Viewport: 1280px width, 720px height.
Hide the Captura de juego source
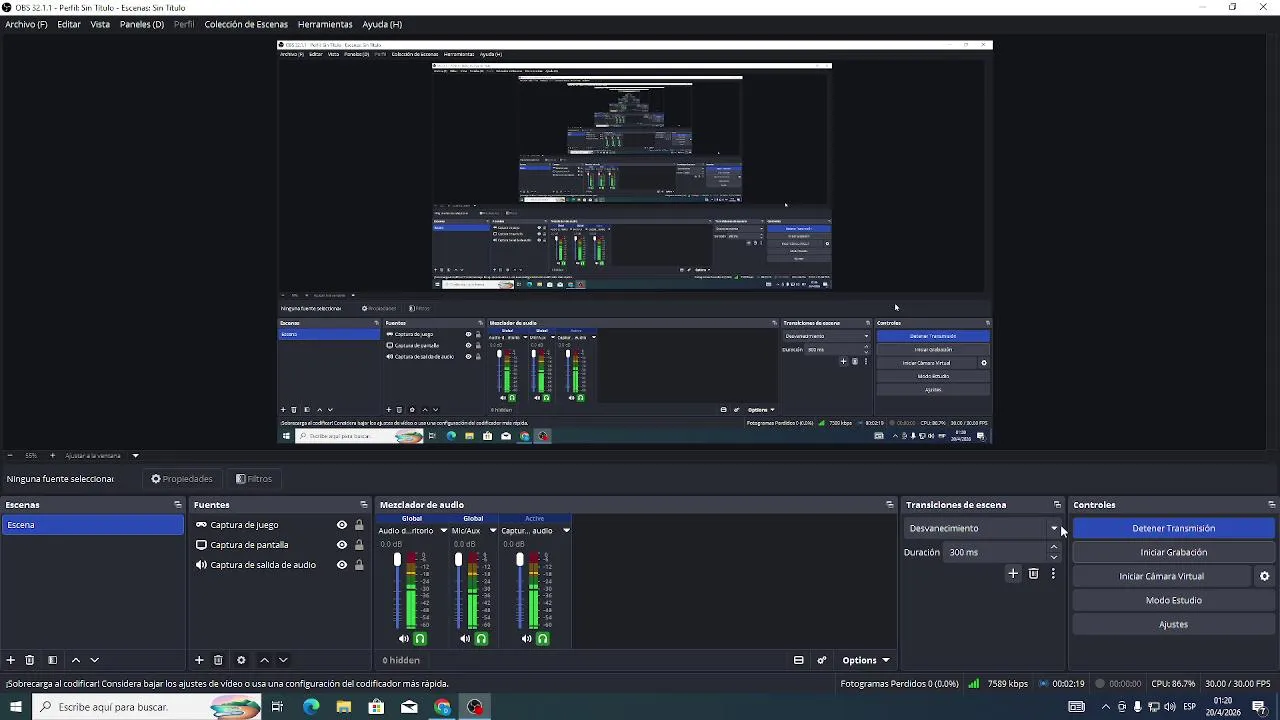tap(342, 525)
